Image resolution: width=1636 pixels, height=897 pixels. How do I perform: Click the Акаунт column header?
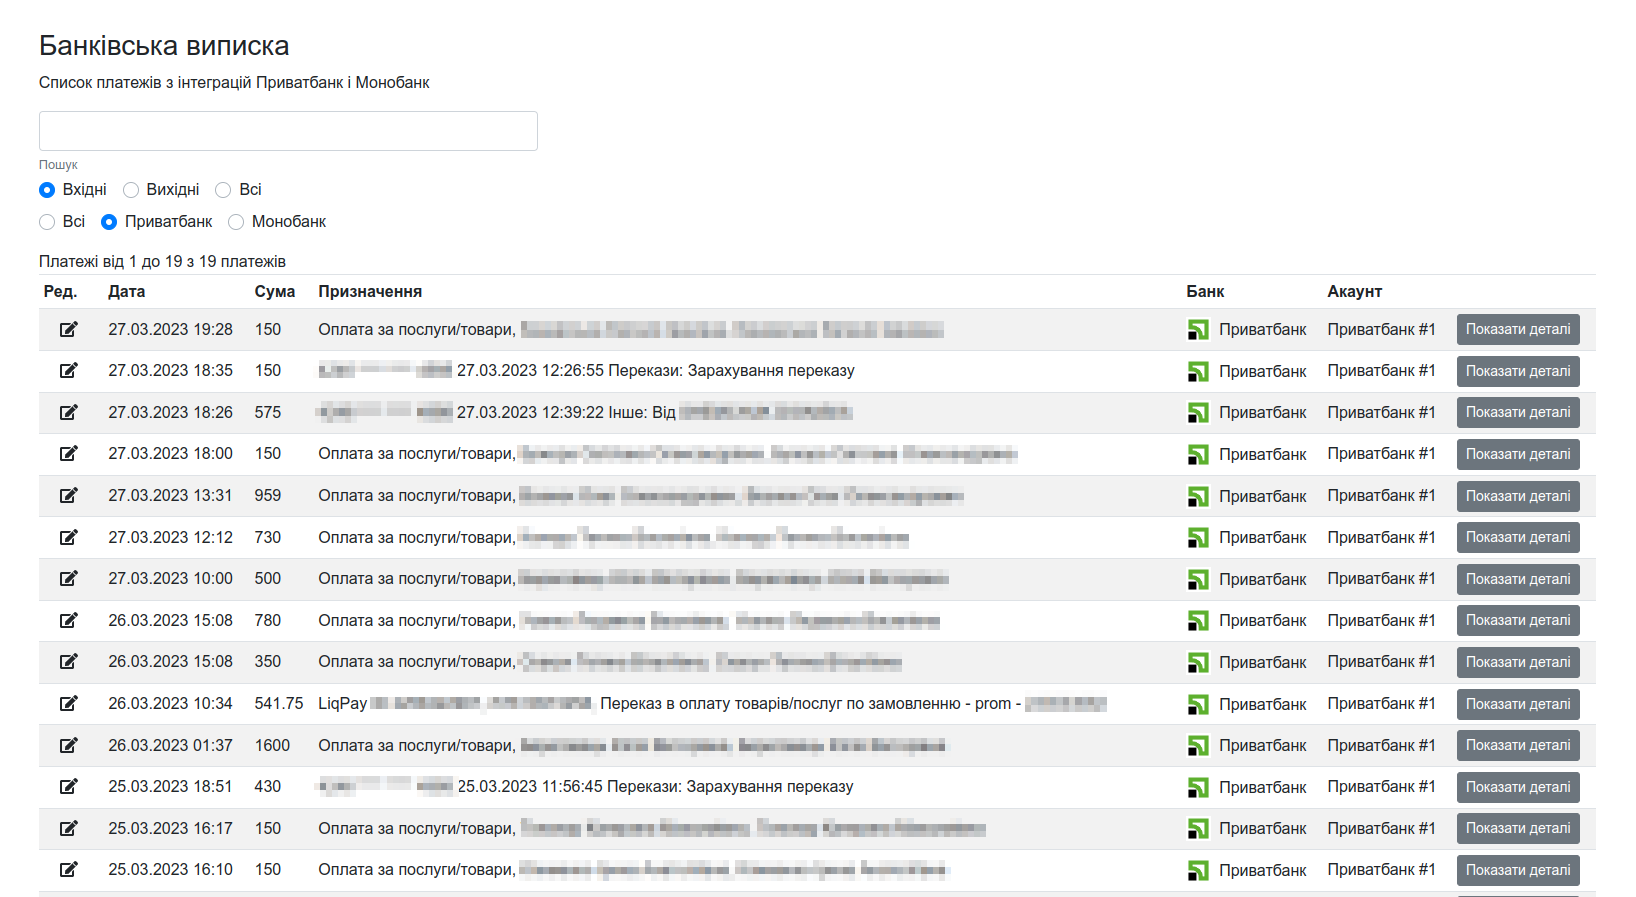point(1354,292)
